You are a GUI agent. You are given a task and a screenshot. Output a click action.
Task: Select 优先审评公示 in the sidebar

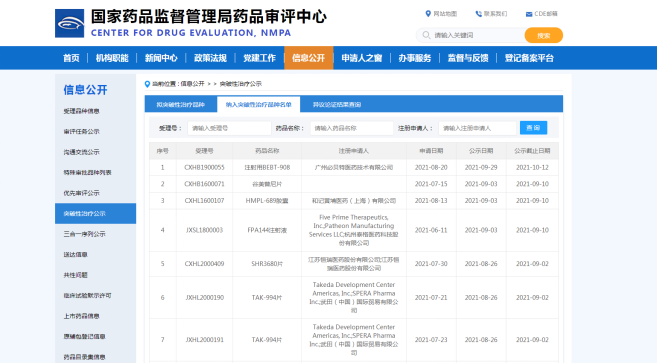pos(81,193)
